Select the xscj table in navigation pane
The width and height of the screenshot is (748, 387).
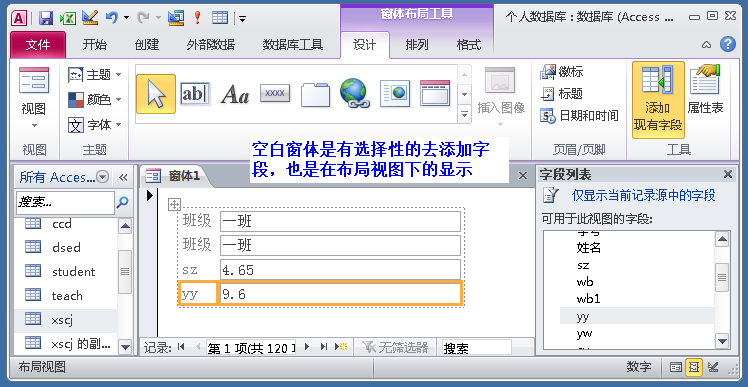[65, 320]
